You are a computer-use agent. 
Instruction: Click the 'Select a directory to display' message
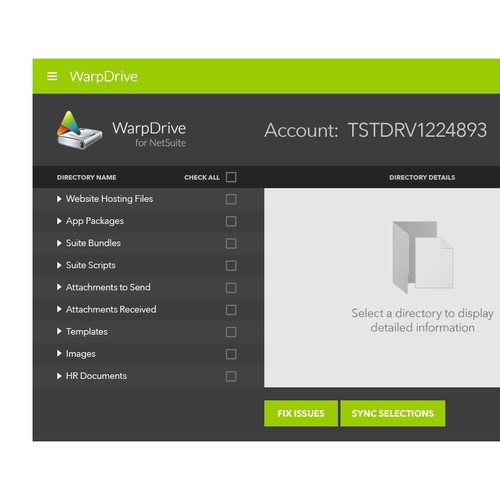pos(422,320)
